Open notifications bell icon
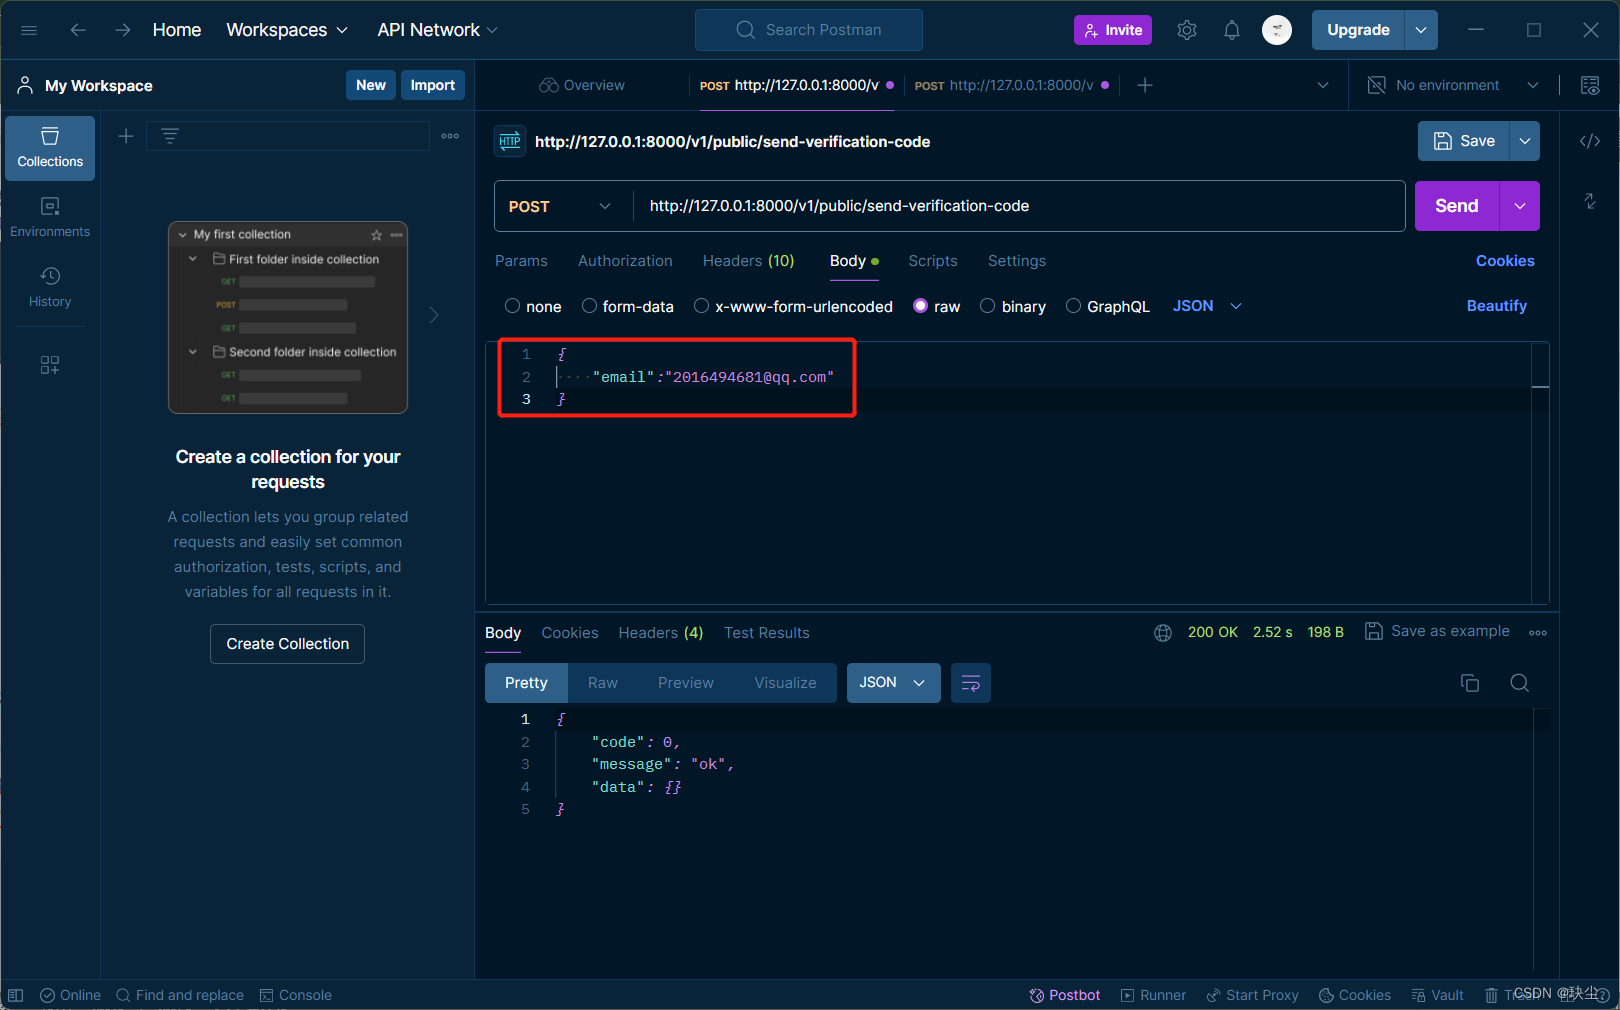 click(1232, 30)
